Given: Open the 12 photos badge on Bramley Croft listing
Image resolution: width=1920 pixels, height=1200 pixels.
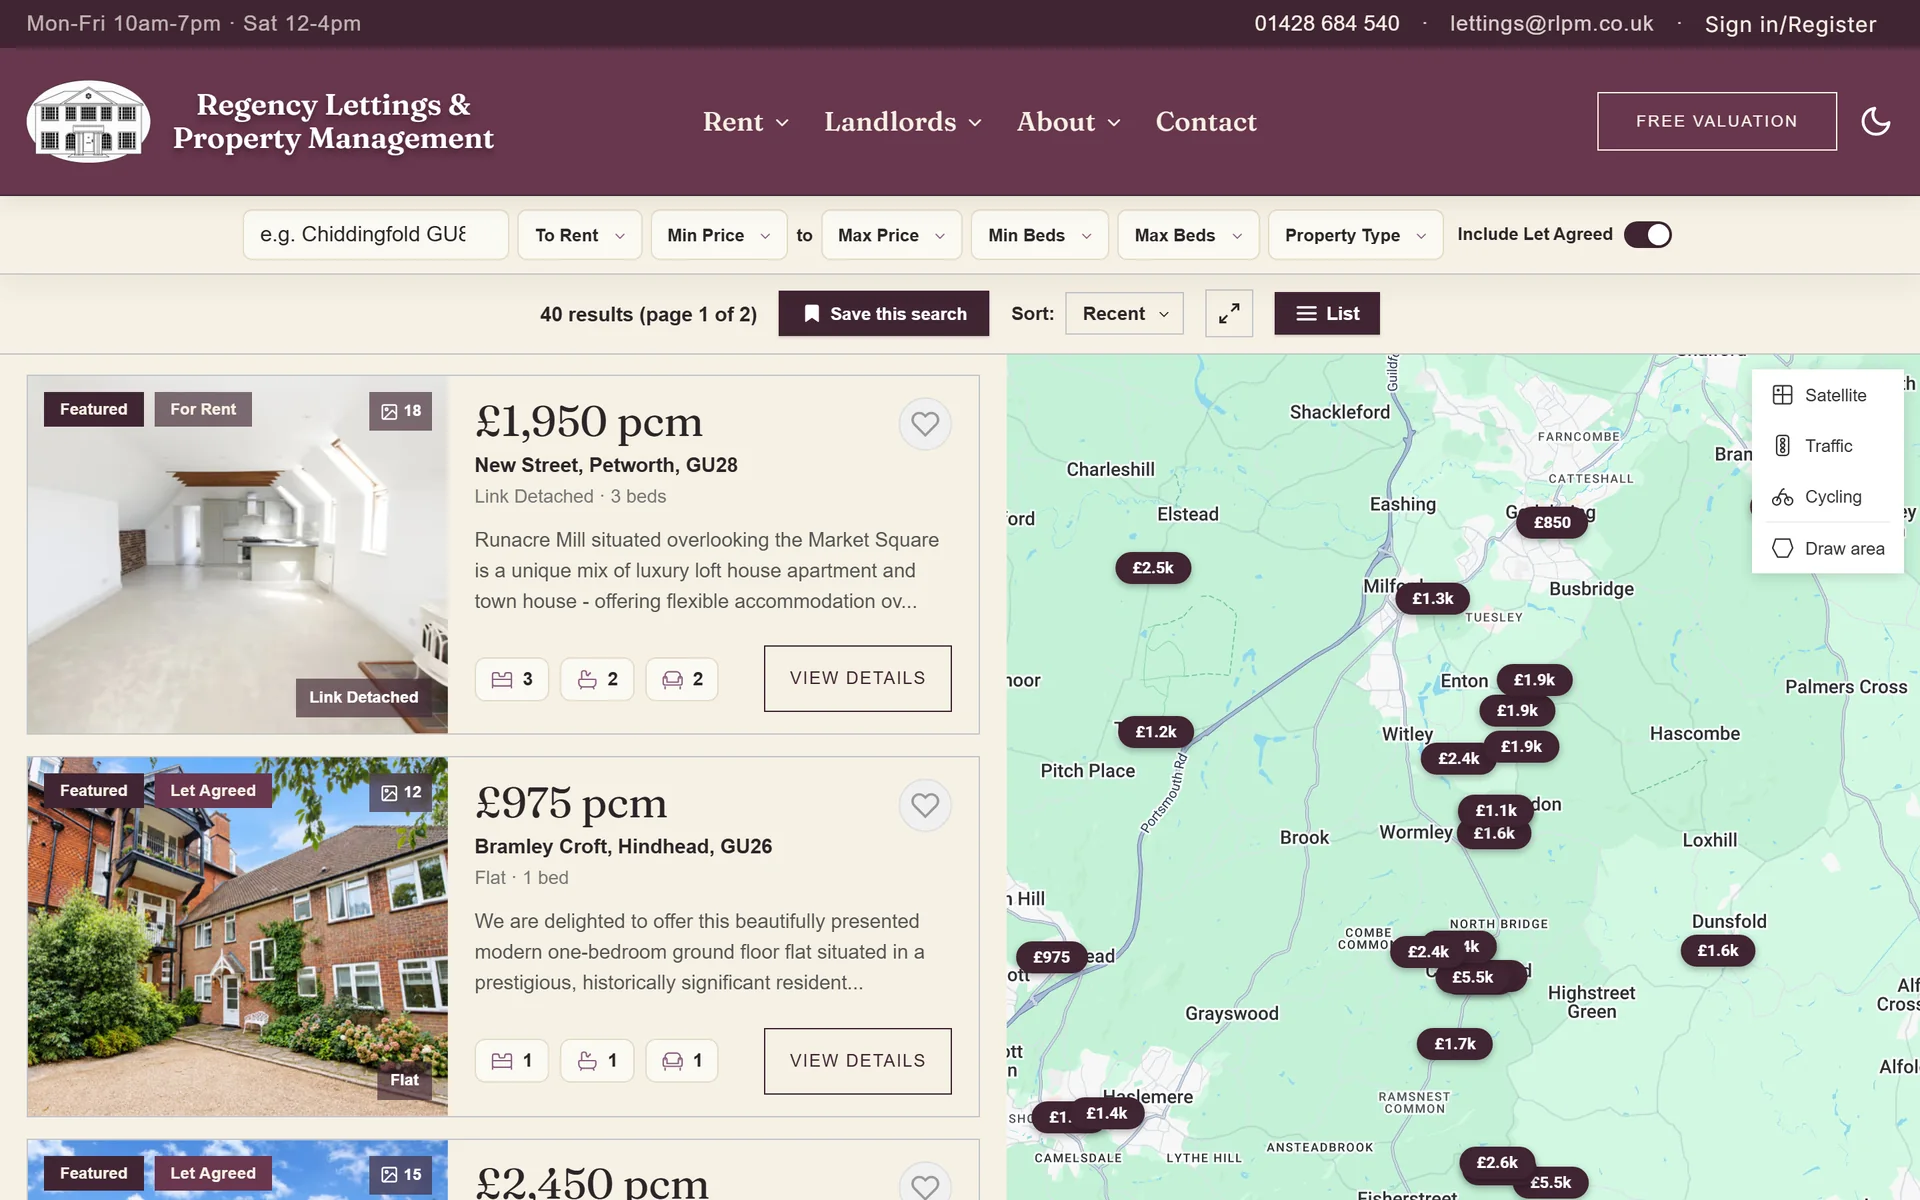Looking at the screenshot, I should (x=401, y=792).
